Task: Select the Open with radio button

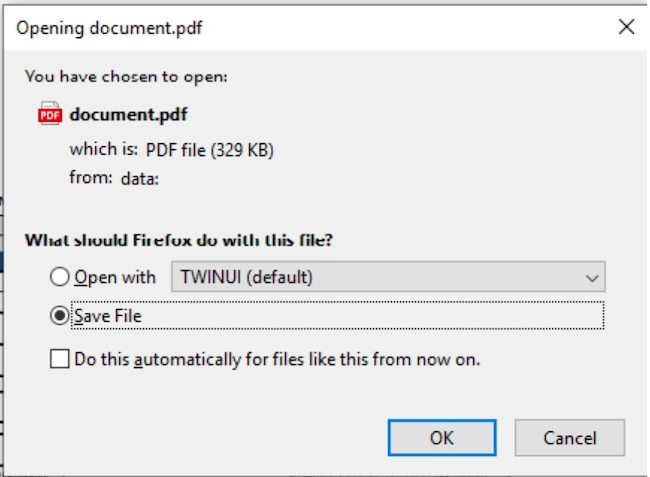Action: (x=59, y=277)
